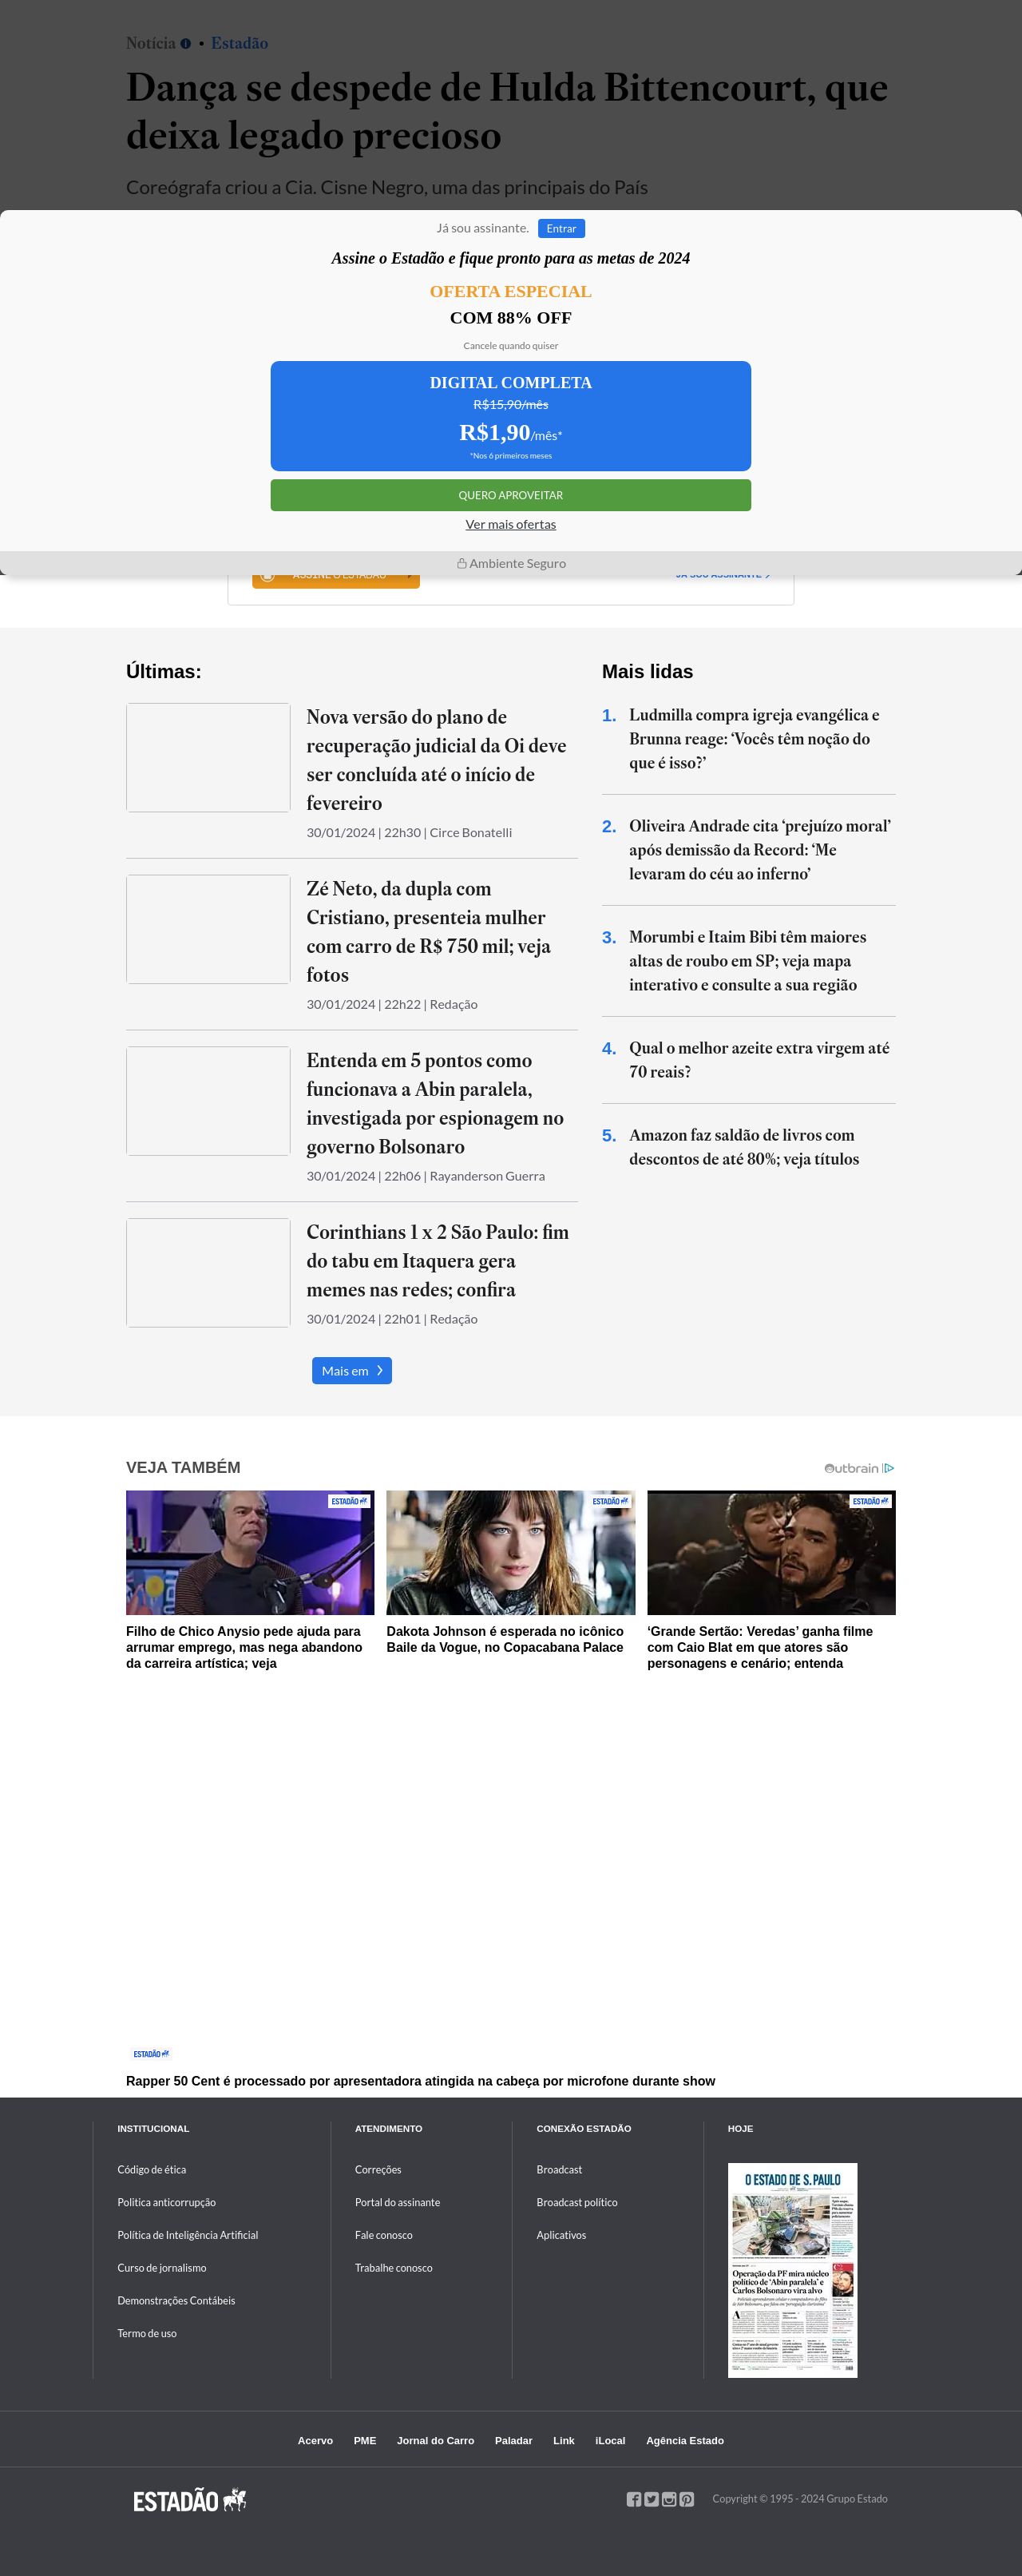Open Jornal do Carro footer menu item
The width and height of the screenshot is (1022, 2576).
pyautogui.click(x=435, y=2440)
